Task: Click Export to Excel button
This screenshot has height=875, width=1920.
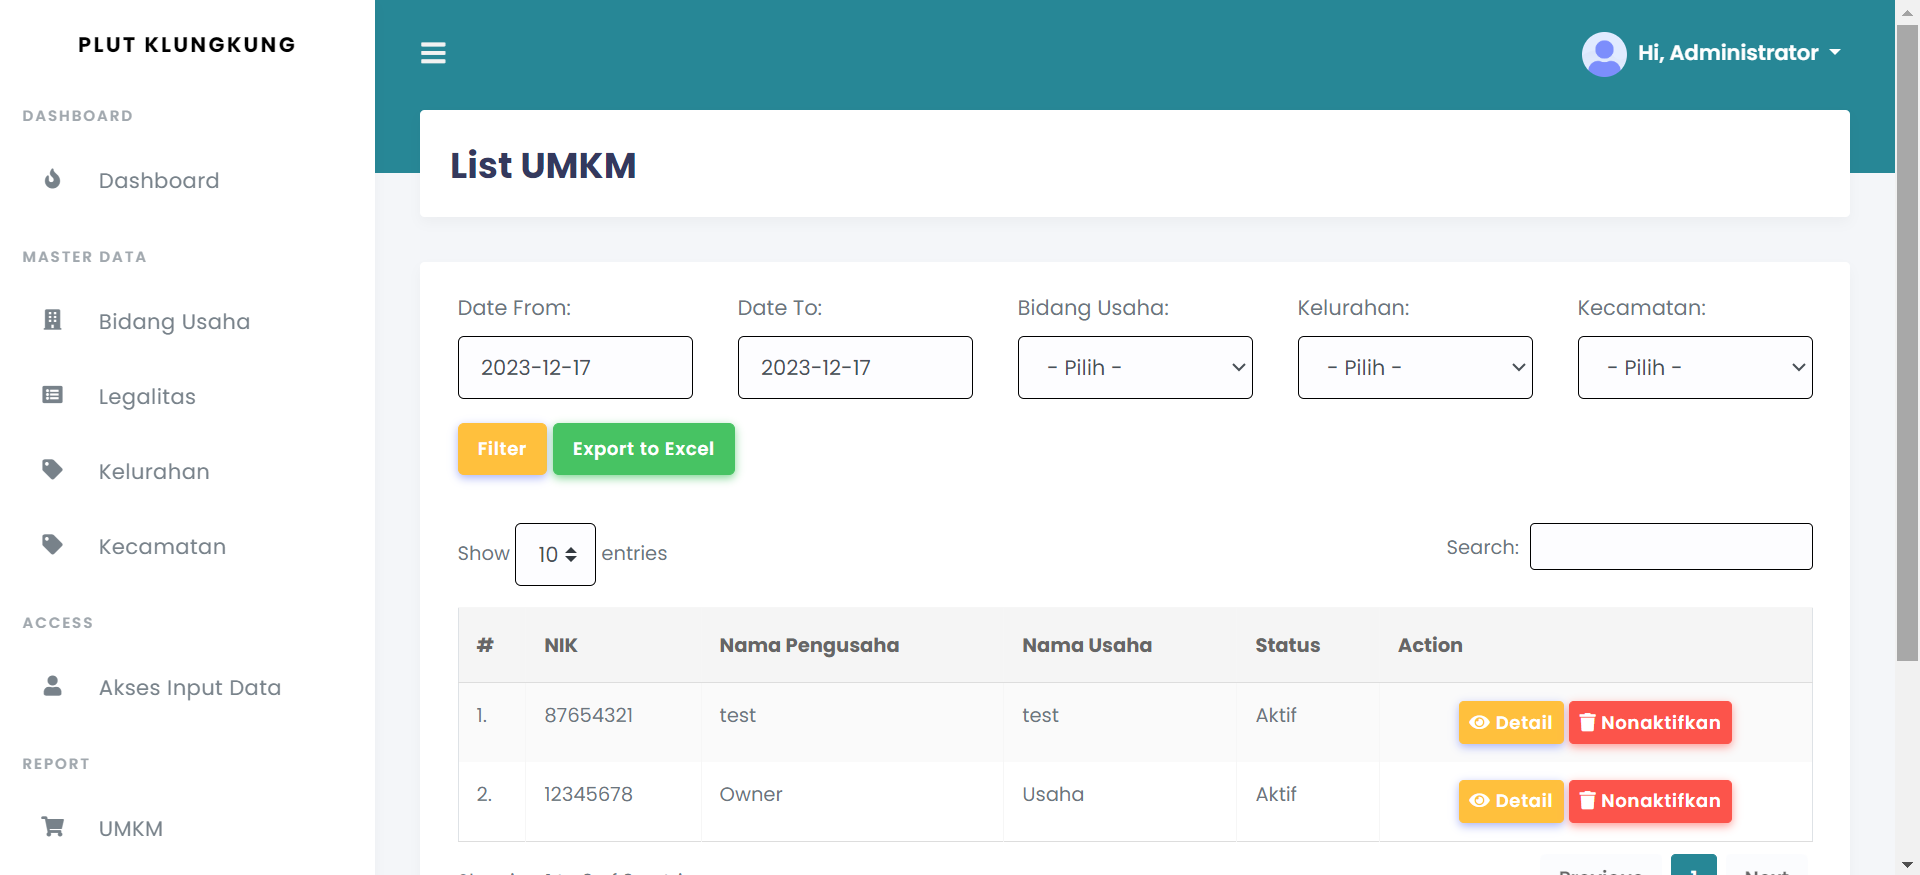Action: pos(643,449)
